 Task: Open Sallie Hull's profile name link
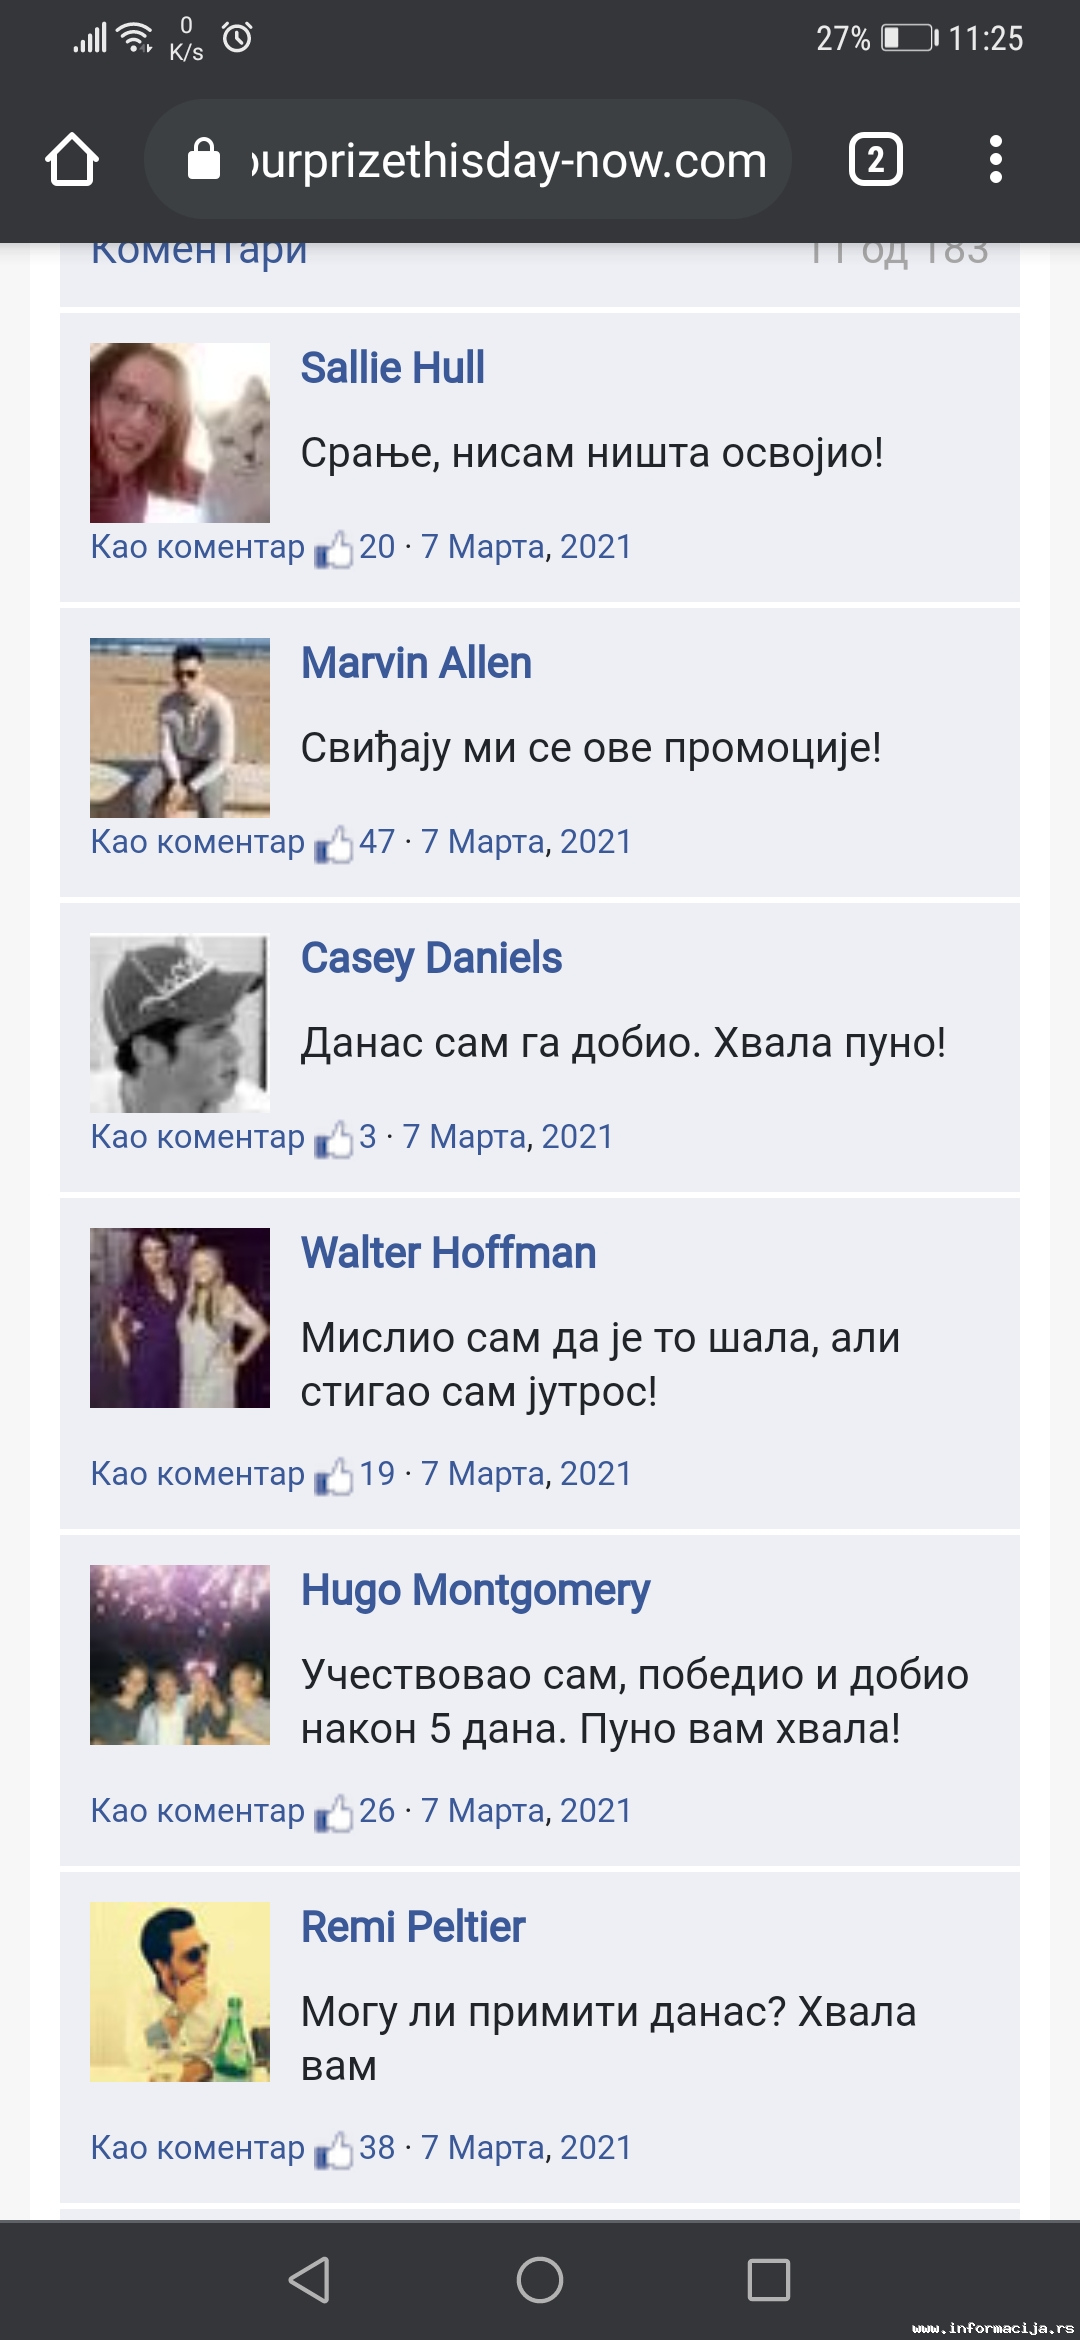coord(392,368)
